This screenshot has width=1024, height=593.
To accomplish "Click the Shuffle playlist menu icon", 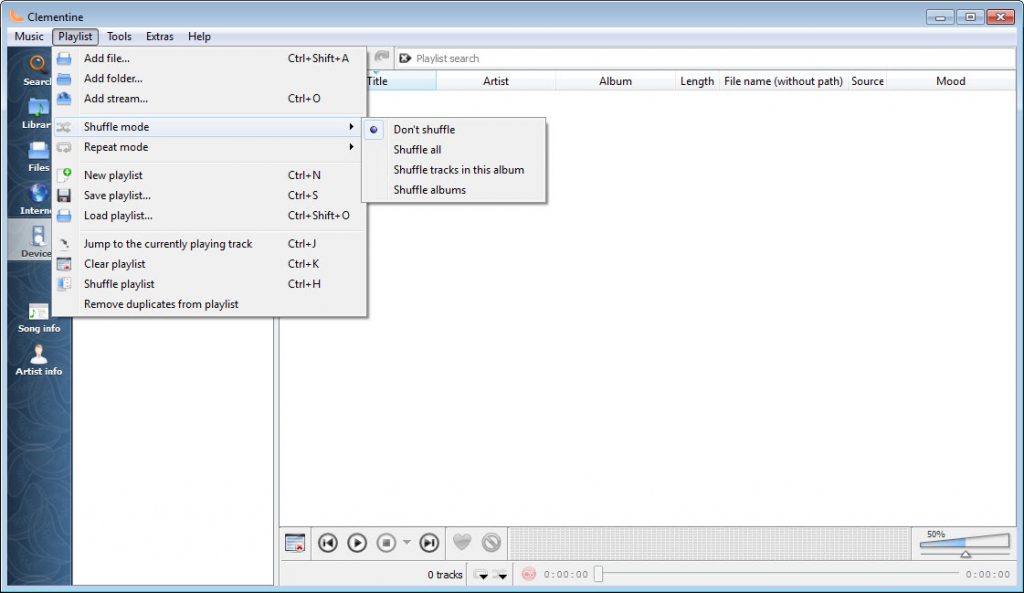I will (64, 284).
